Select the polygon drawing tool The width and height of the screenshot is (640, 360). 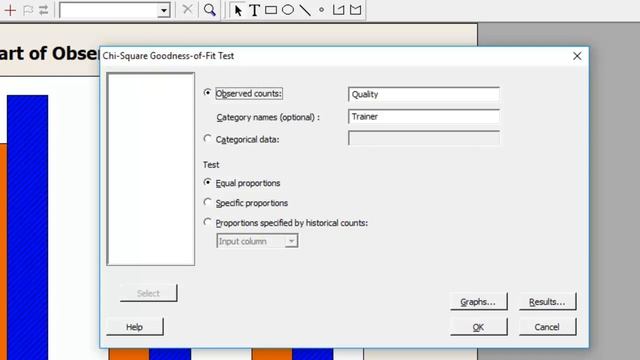point(356,10)
